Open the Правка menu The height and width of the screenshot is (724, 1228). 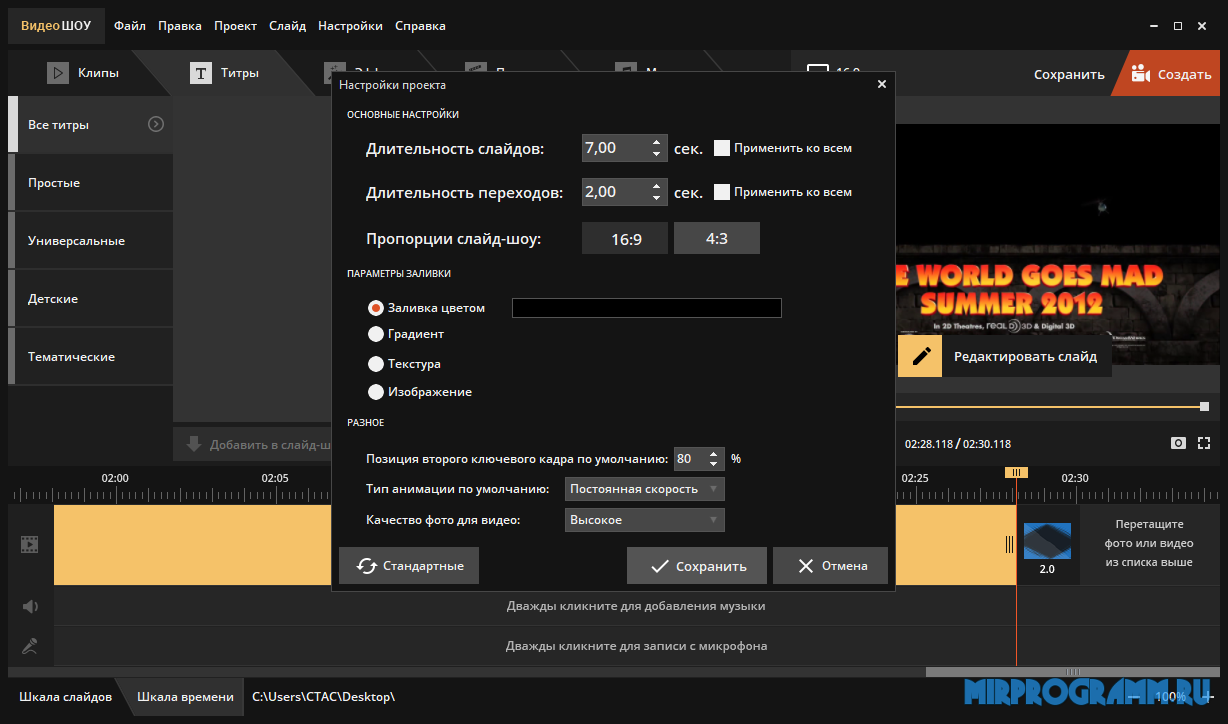[x=180, y=26]
